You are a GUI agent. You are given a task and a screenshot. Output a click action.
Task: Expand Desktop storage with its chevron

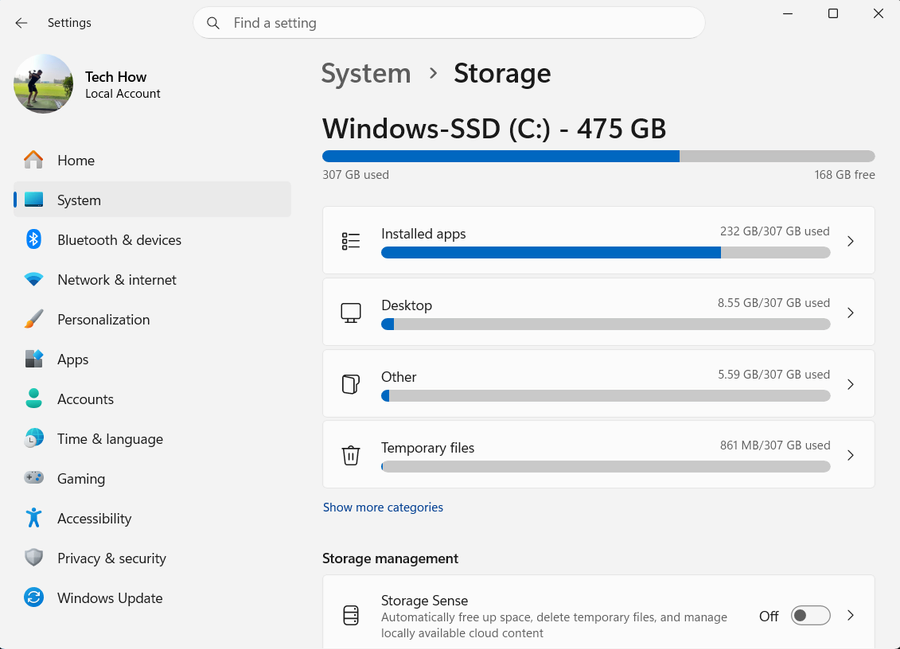pos(851,313)
